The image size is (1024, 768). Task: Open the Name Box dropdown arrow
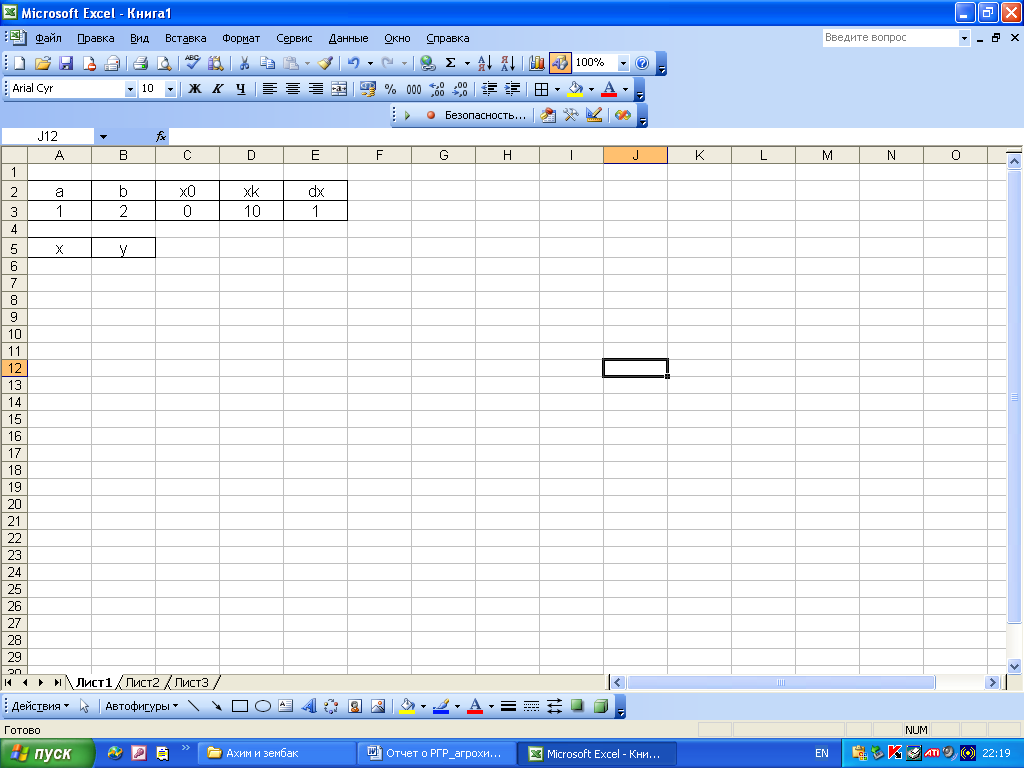click(x=103, y=136)
